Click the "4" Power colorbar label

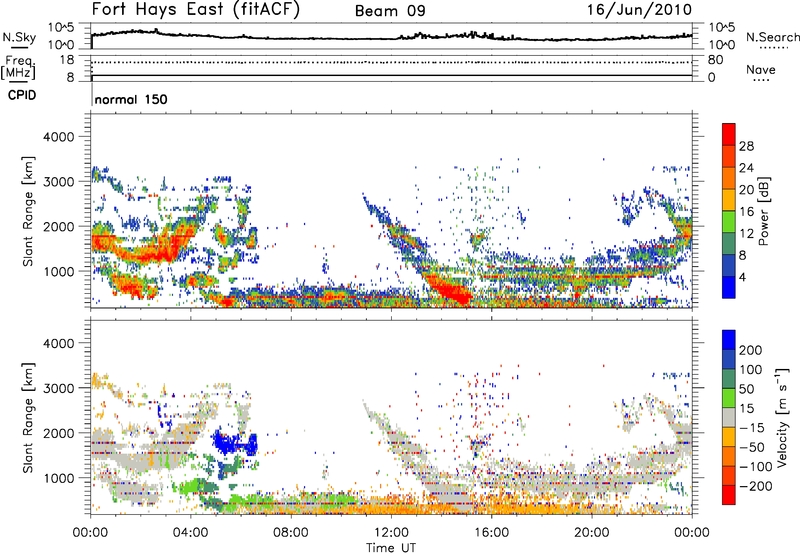pyautogui.click(x=742, y=277)
